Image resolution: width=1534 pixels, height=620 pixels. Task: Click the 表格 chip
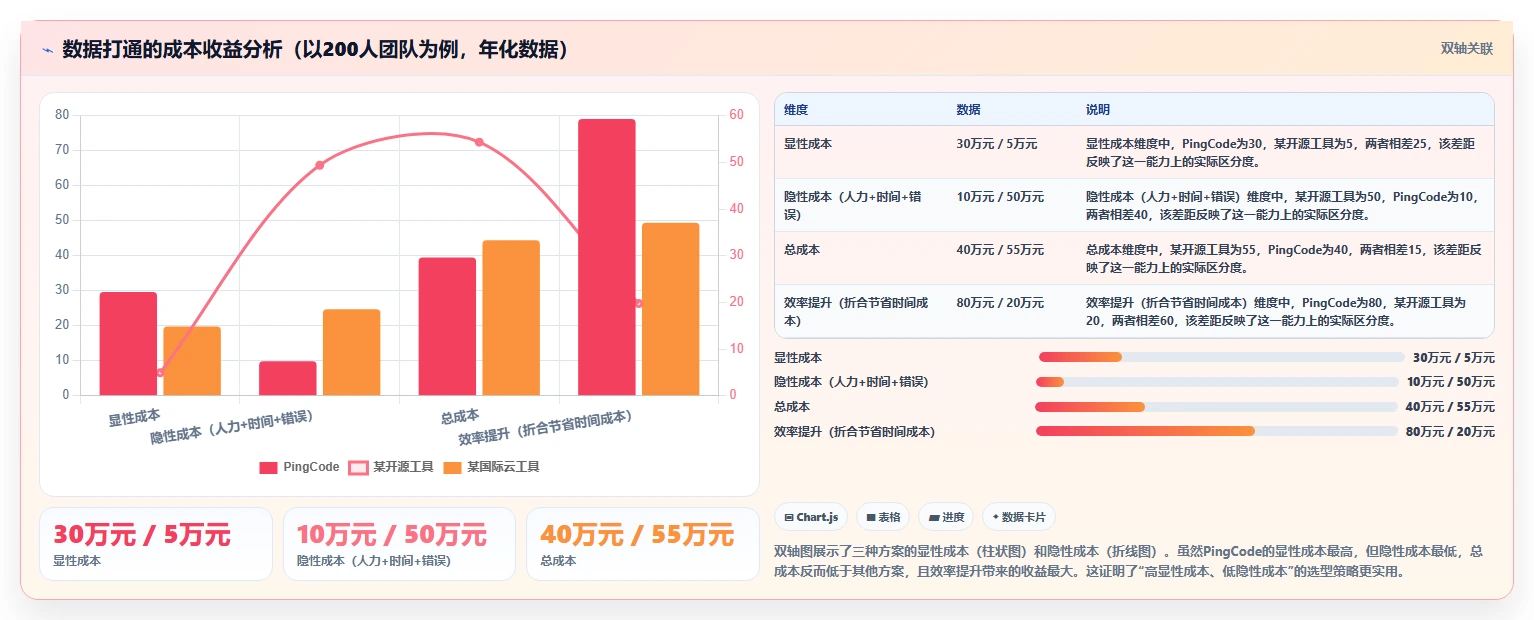tap(883, 517)
